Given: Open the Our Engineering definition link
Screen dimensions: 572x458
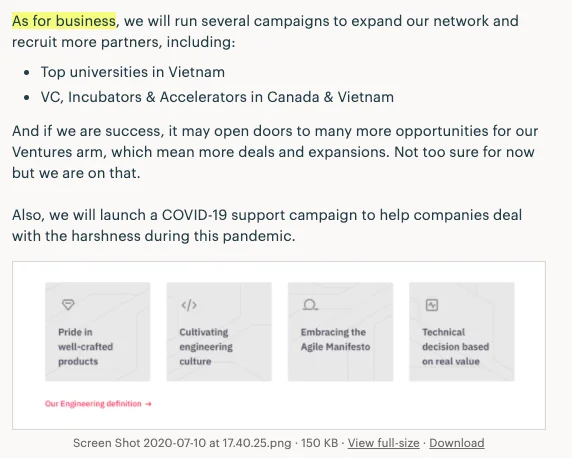Looking at the screenshot, I should coord(93,404).
